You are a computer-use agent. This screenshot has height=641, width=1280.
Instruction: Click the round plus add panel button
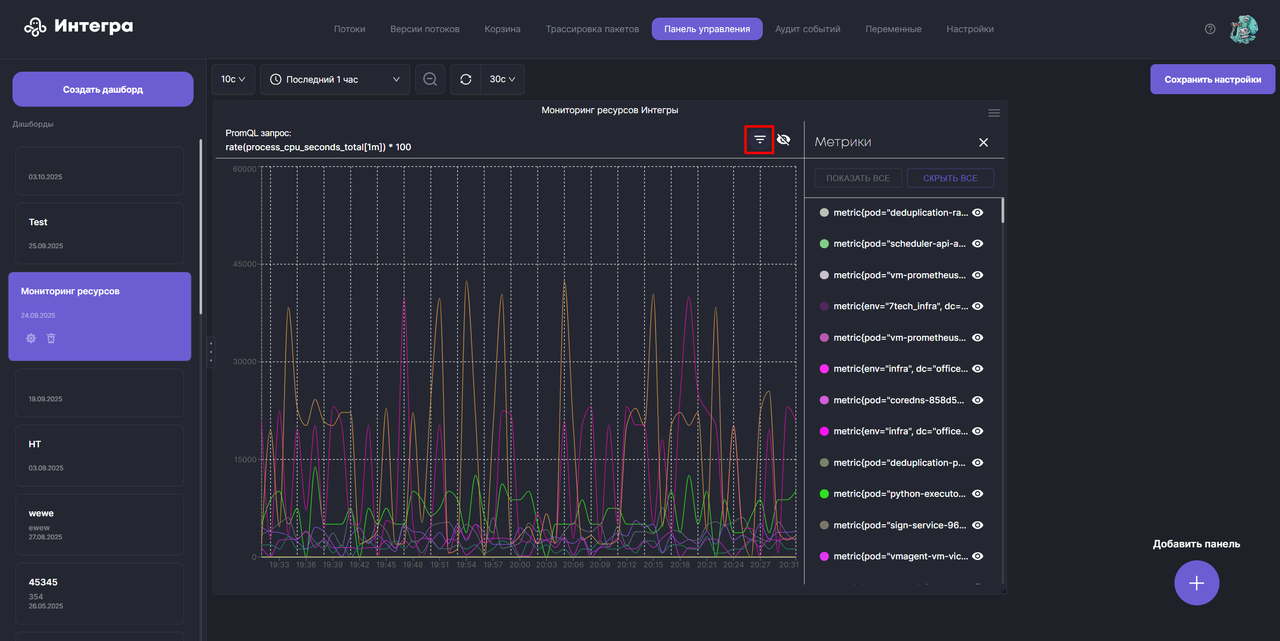click(x=1196, y=582)
